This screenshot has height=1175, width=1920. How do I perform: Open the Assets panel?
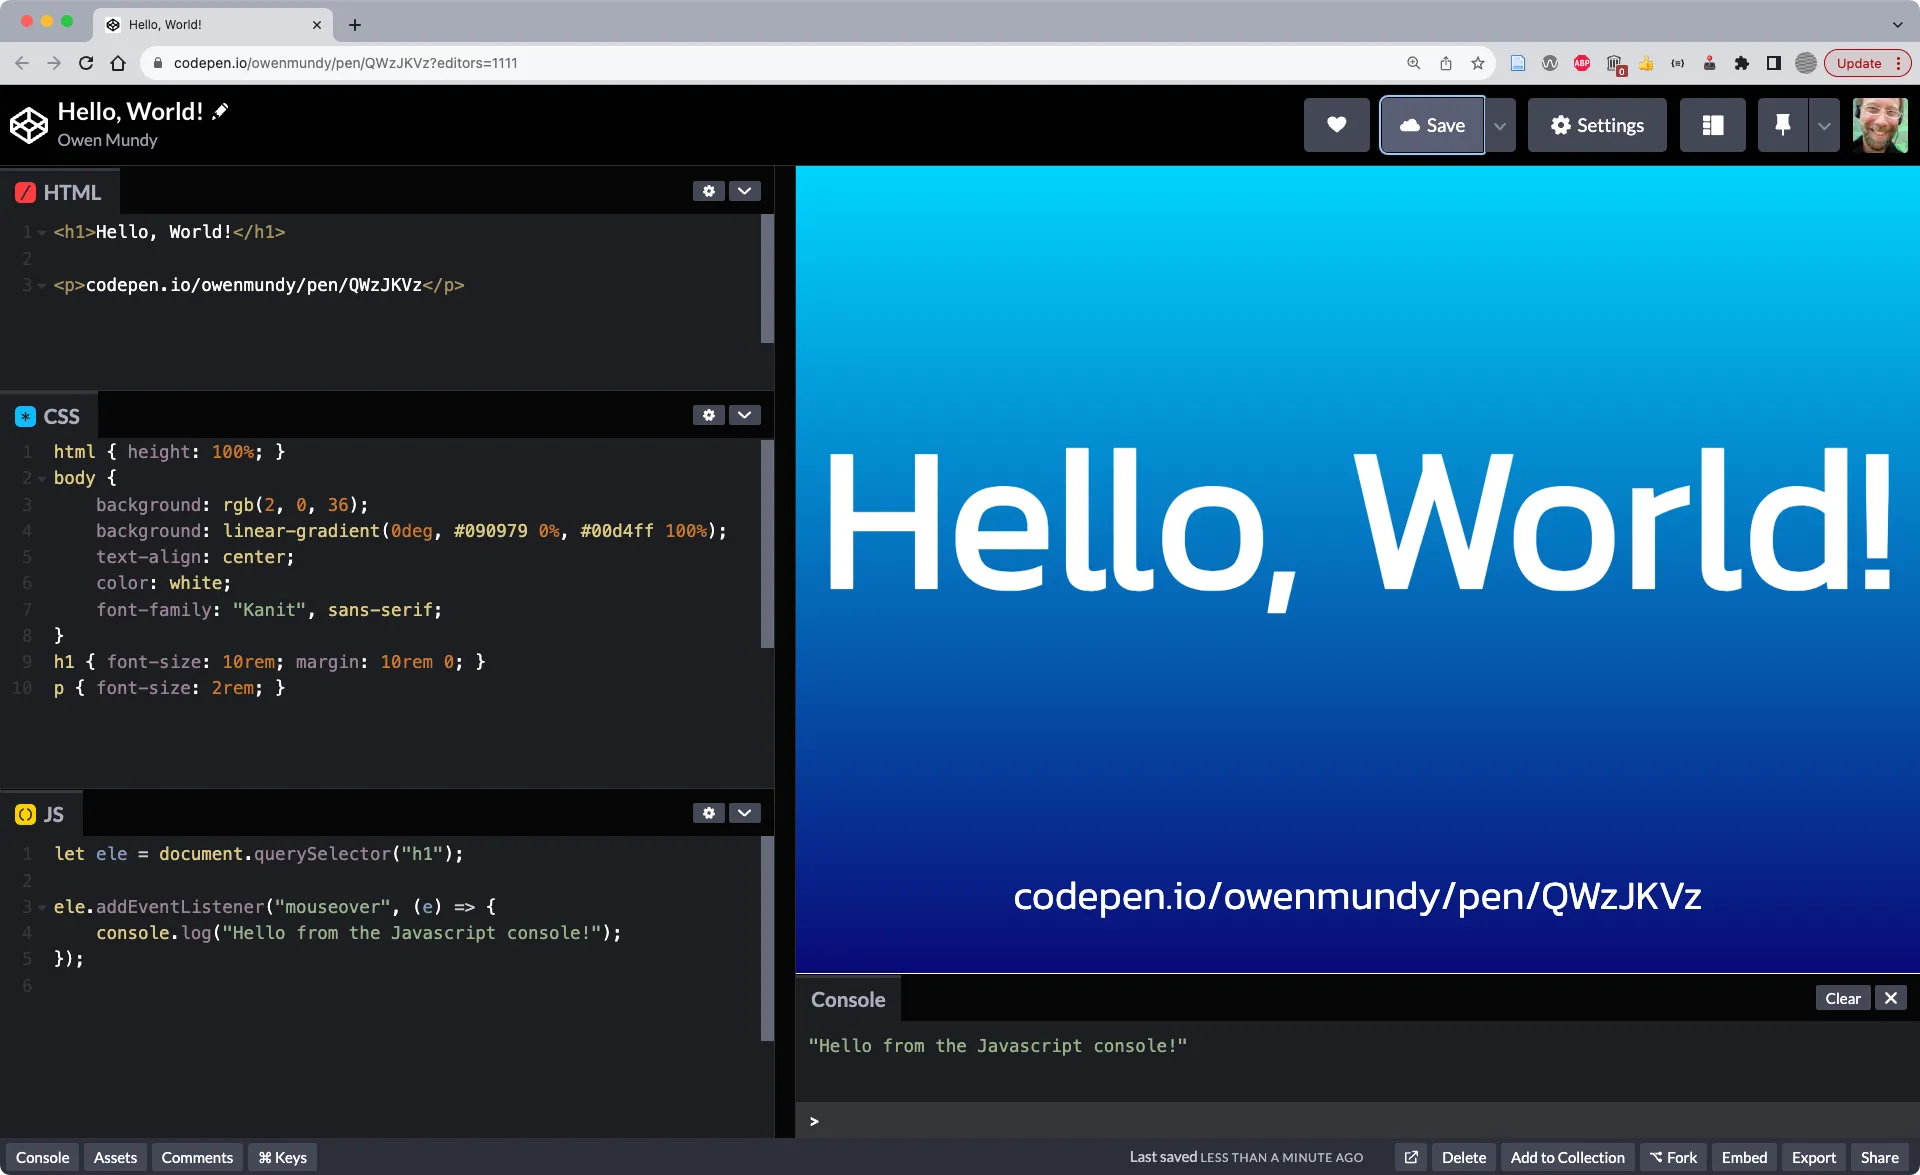115,1157
